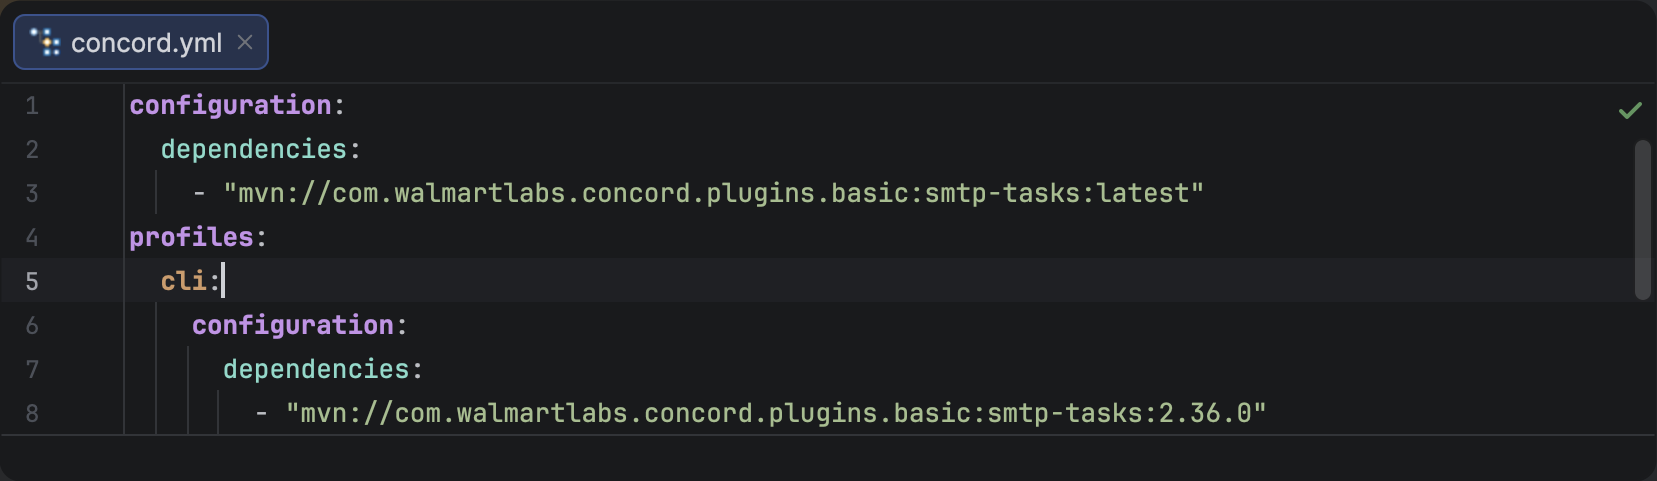Viewport: 1657px width, 481px height.
Task: Open the green checkmark inspections widget
Action: (x=1630, y=110)
